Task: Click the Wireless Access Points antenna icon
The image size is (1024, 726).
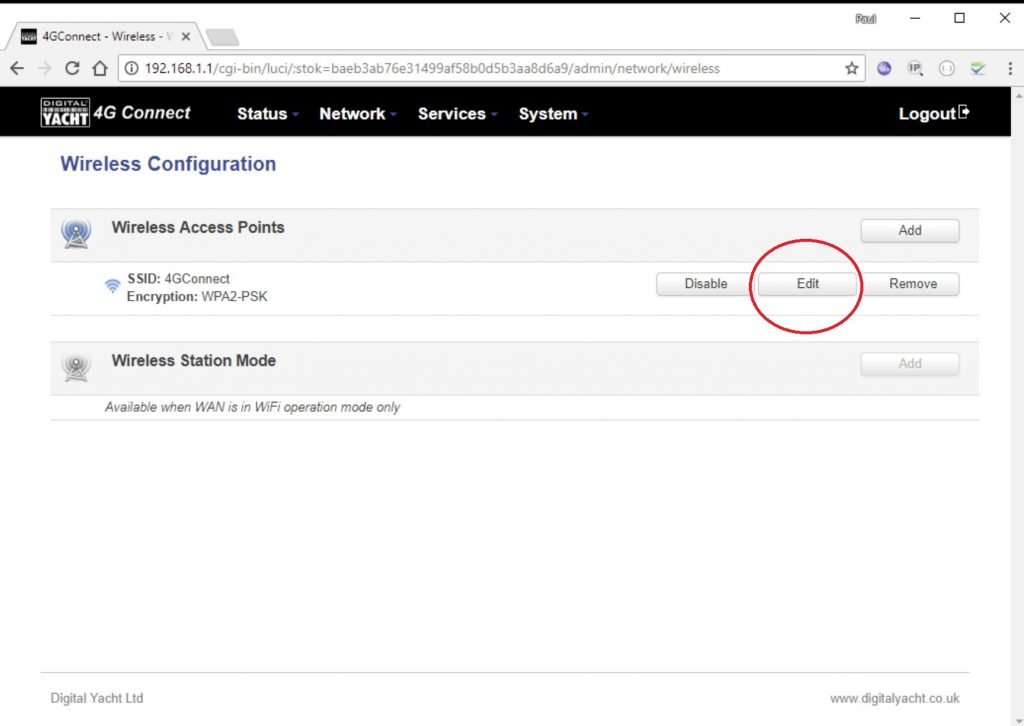Action: point(76,233)
